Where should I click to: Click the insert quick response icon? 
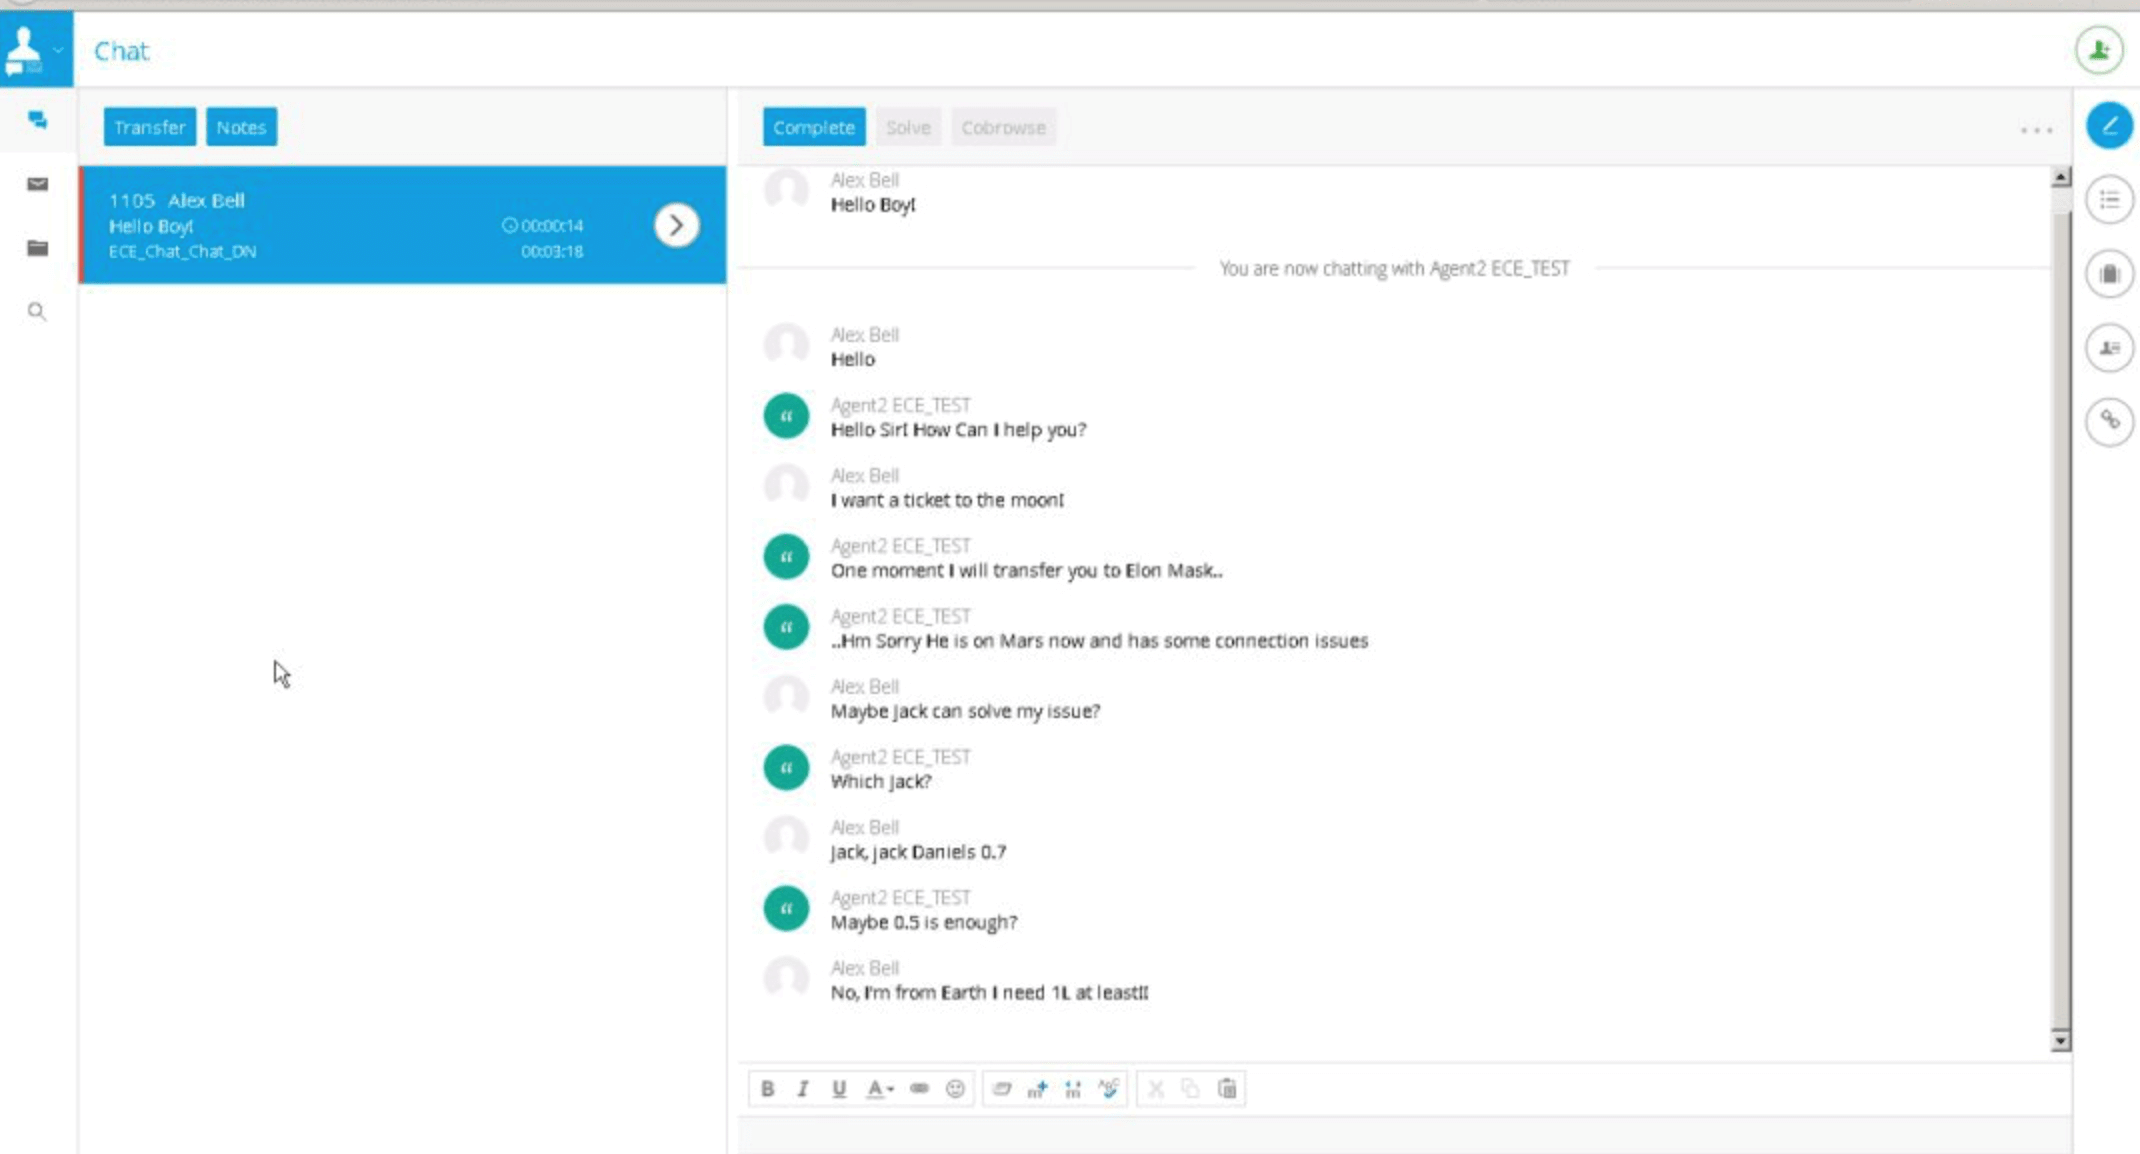tap(1073, 1089)
